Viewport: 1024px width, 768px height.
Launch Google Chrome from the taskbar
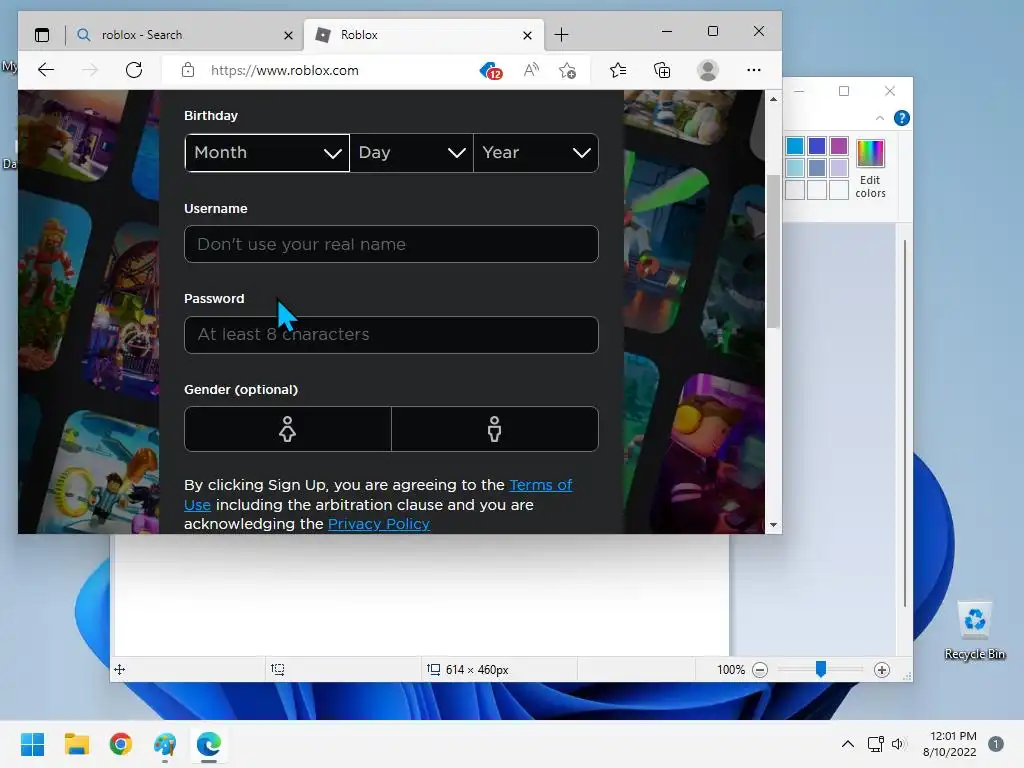click(x=121, y=744)
